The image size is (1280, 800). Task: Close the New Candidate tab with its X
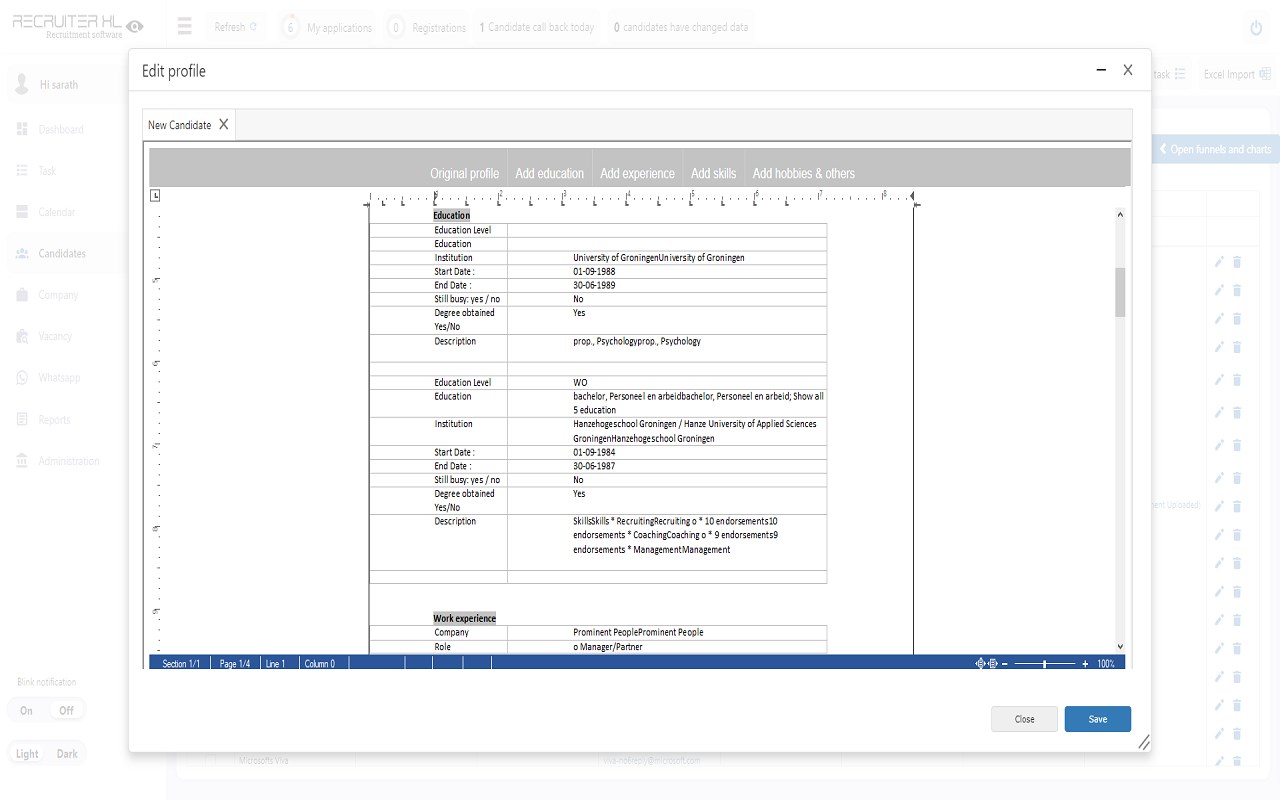(x=224, y=124)
